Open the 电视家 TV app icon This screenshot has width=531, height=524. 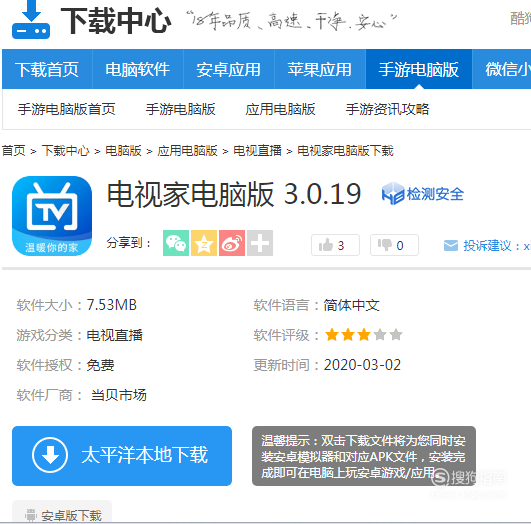(52, 216)
